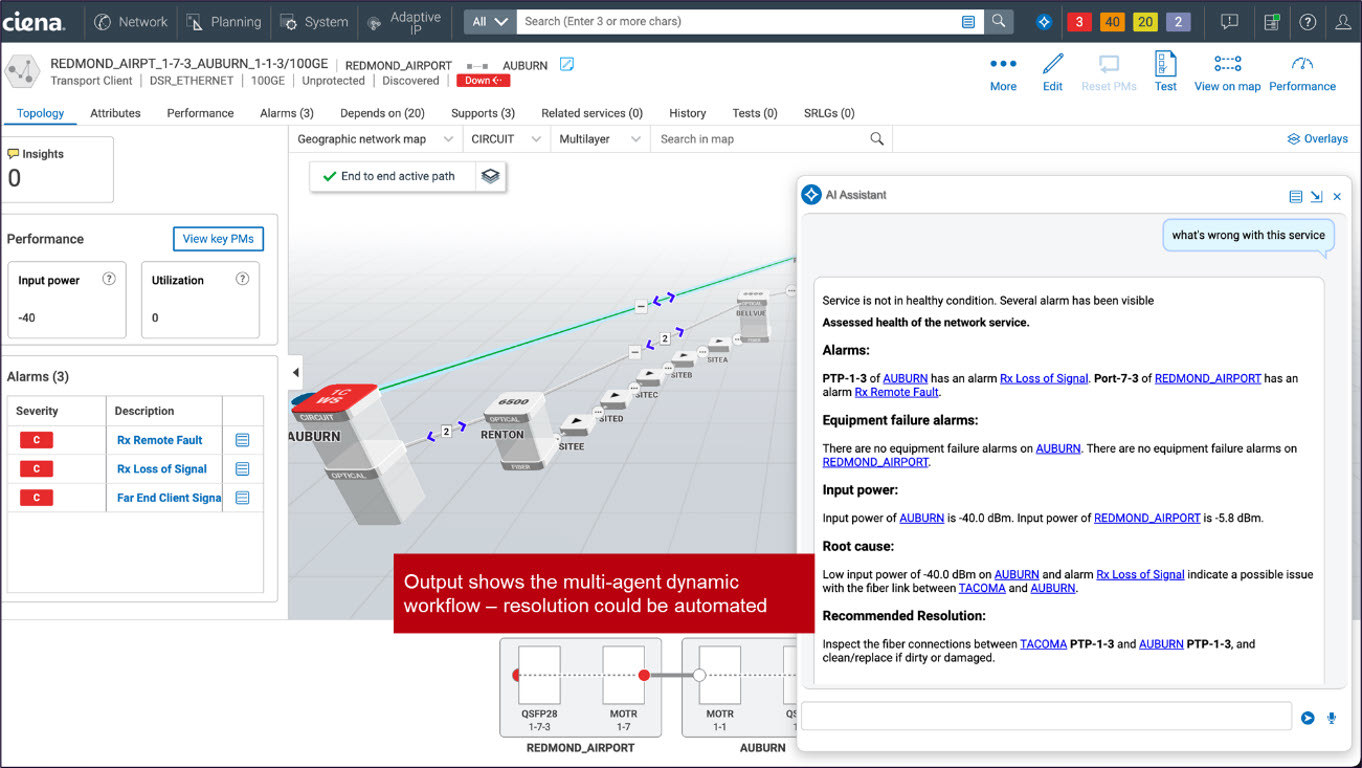Switch to the SRLGs (0) tab
Viewport: 1362px width, 768px height.
pos(829,113)
